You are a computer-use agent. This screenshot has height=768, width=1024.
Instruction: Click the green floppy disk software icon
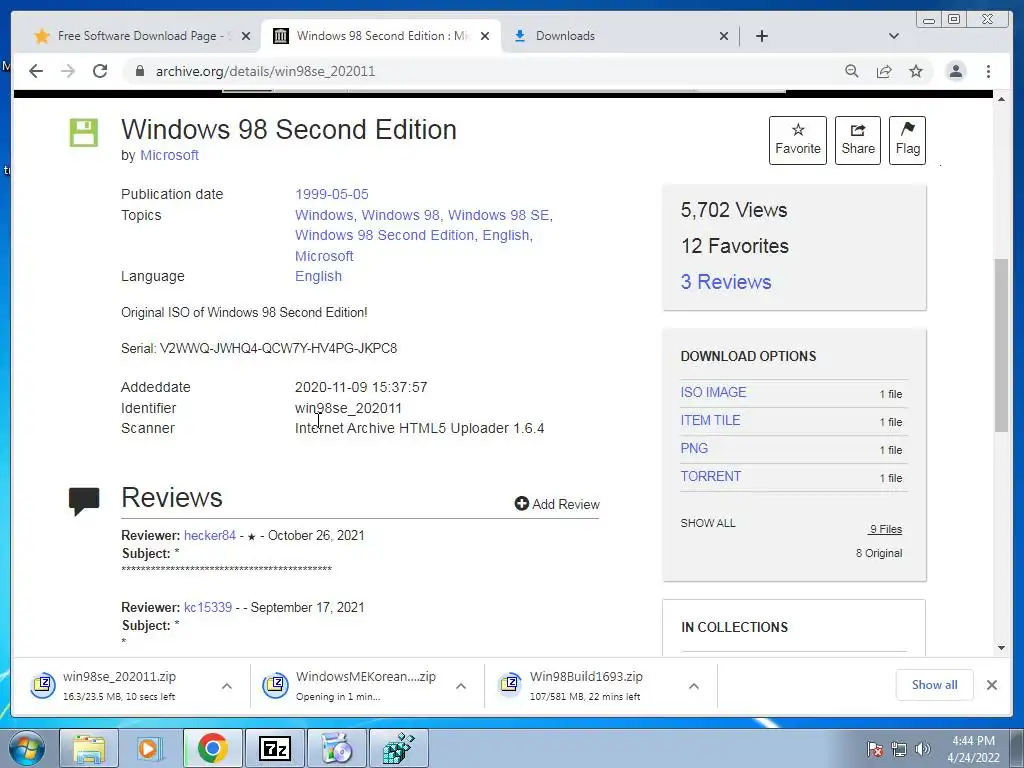point(84,133)
